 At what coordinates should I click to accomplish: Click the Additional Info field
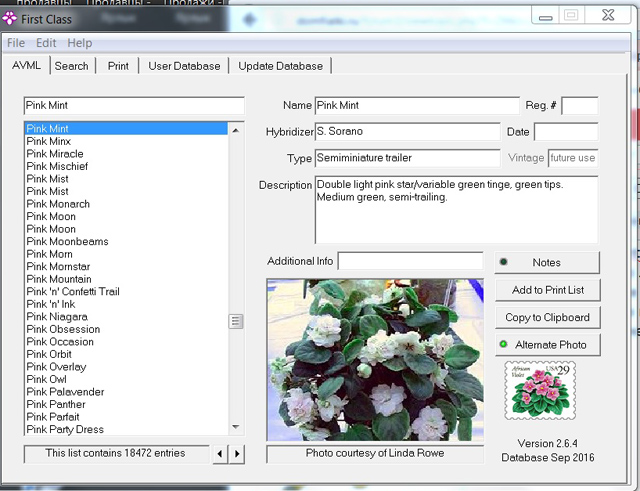pyautogui.click(x=411, y=261)
